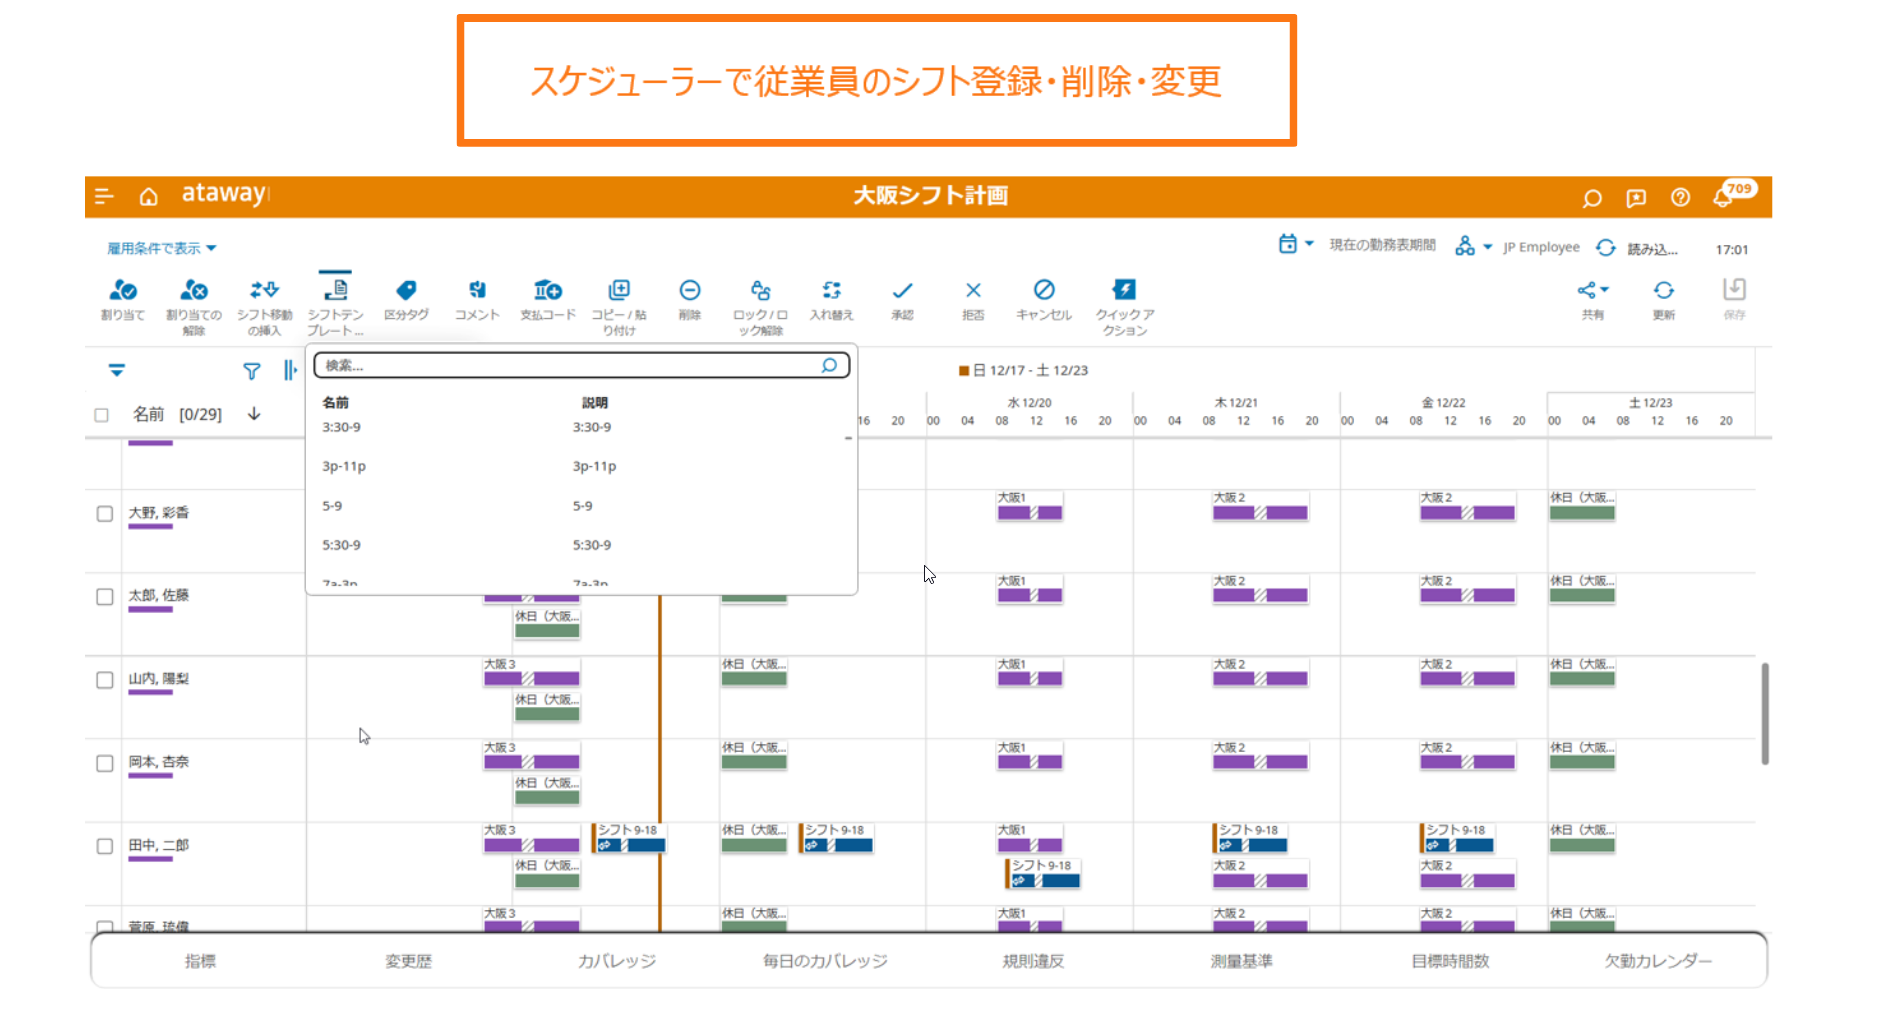Click the 更新 refresh icon
Image resolution: width=1888 pixels, height=1009 pixels.
(x=1663, y=291)
